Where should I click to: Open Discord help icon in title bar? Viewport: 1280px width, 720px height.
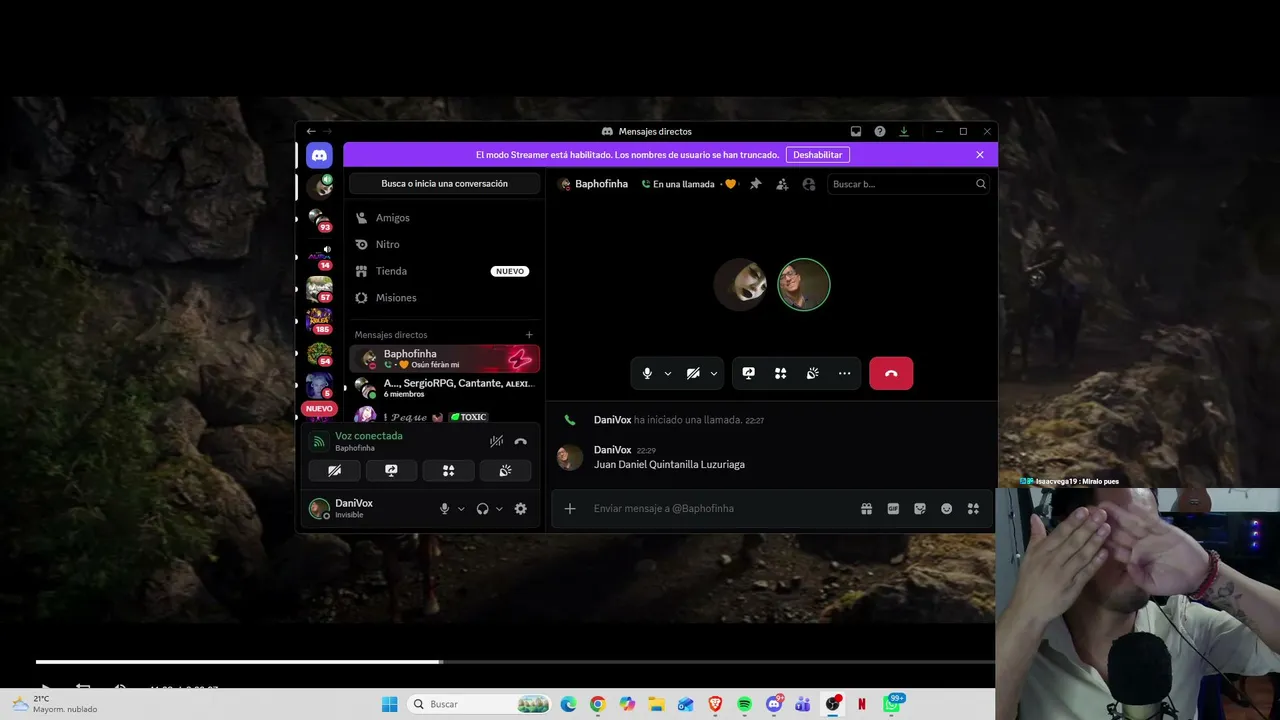pos(880,131)
